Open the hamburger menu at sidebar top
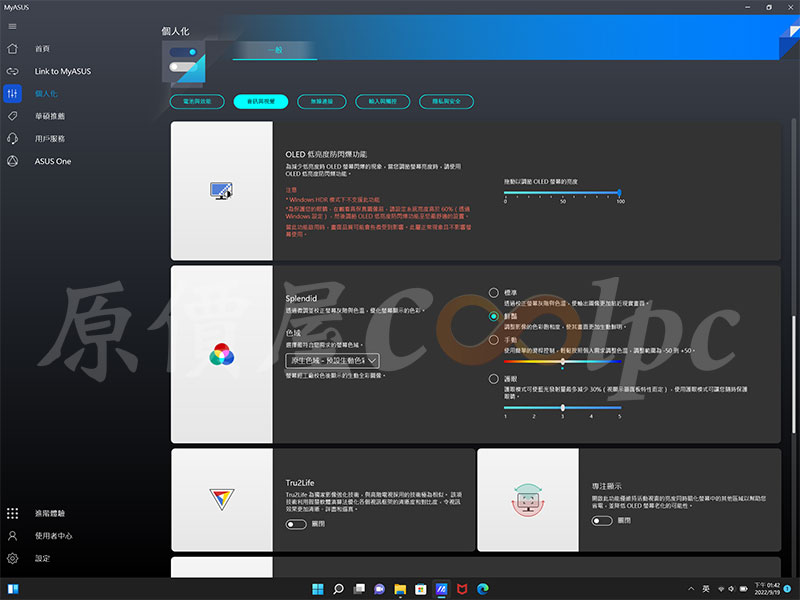The image size is (800, 600). (12, 27)
